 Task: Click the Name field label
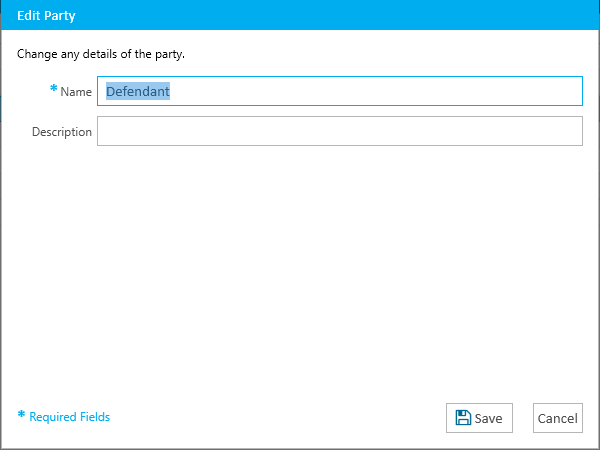tap(76, 92)
